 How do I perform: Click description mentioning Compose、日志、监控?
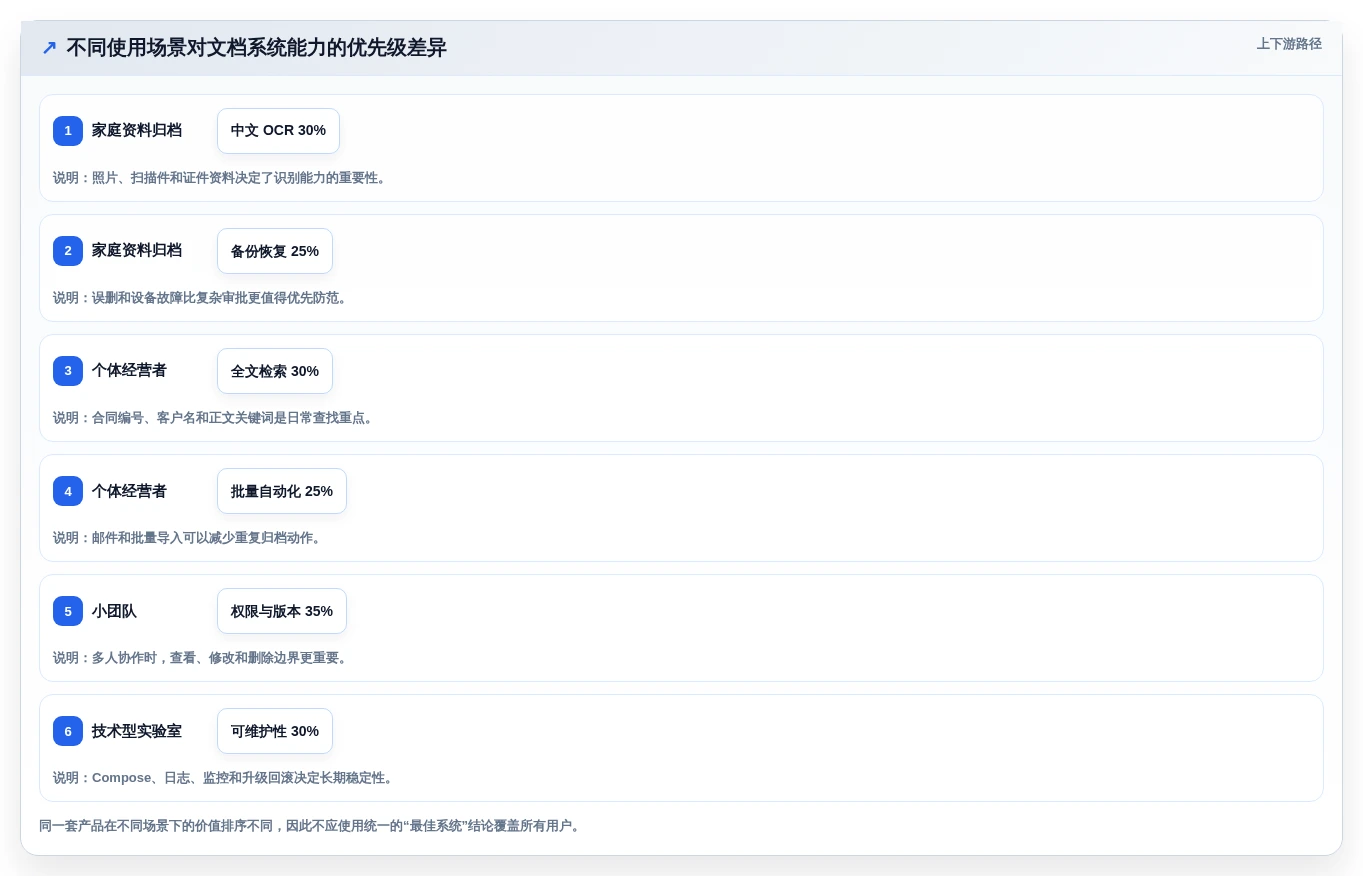pos(225,778)
